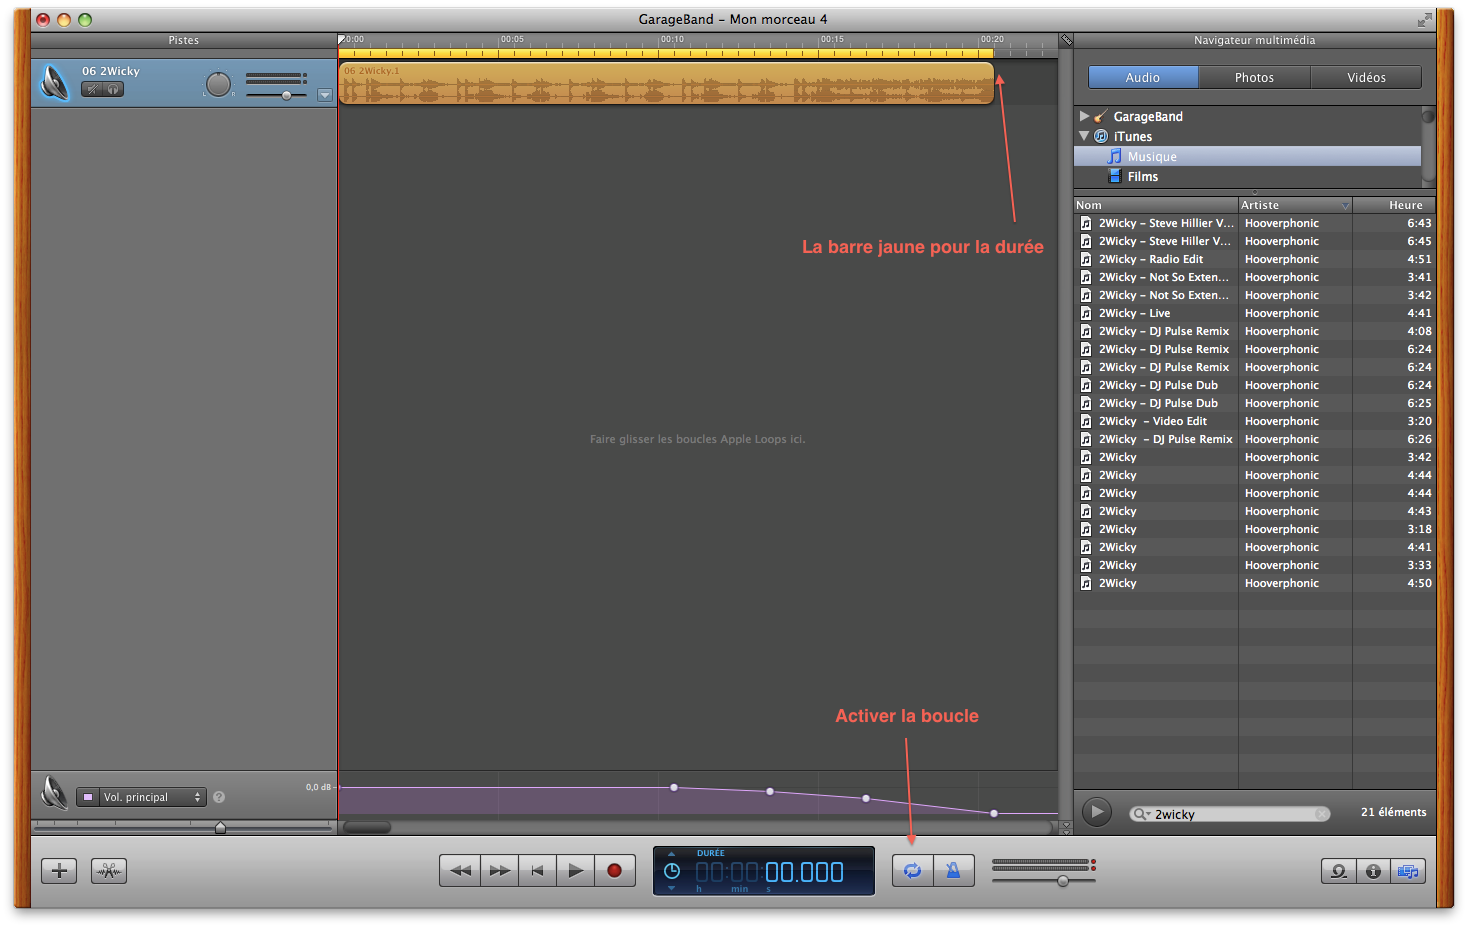Enable the cycle loop region button

(x=912, y=871)
